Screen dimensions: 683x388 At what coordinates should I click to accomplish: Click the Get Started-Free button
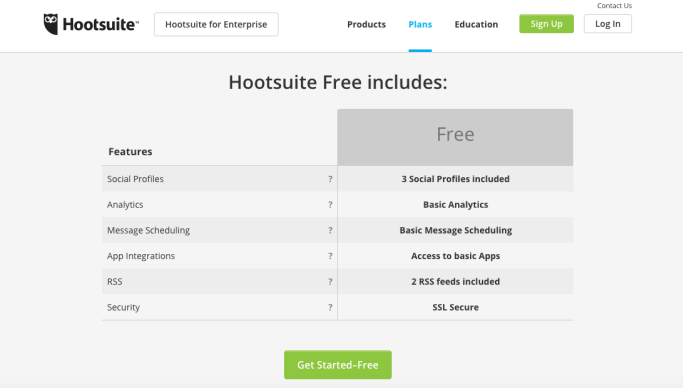(338, 365)
